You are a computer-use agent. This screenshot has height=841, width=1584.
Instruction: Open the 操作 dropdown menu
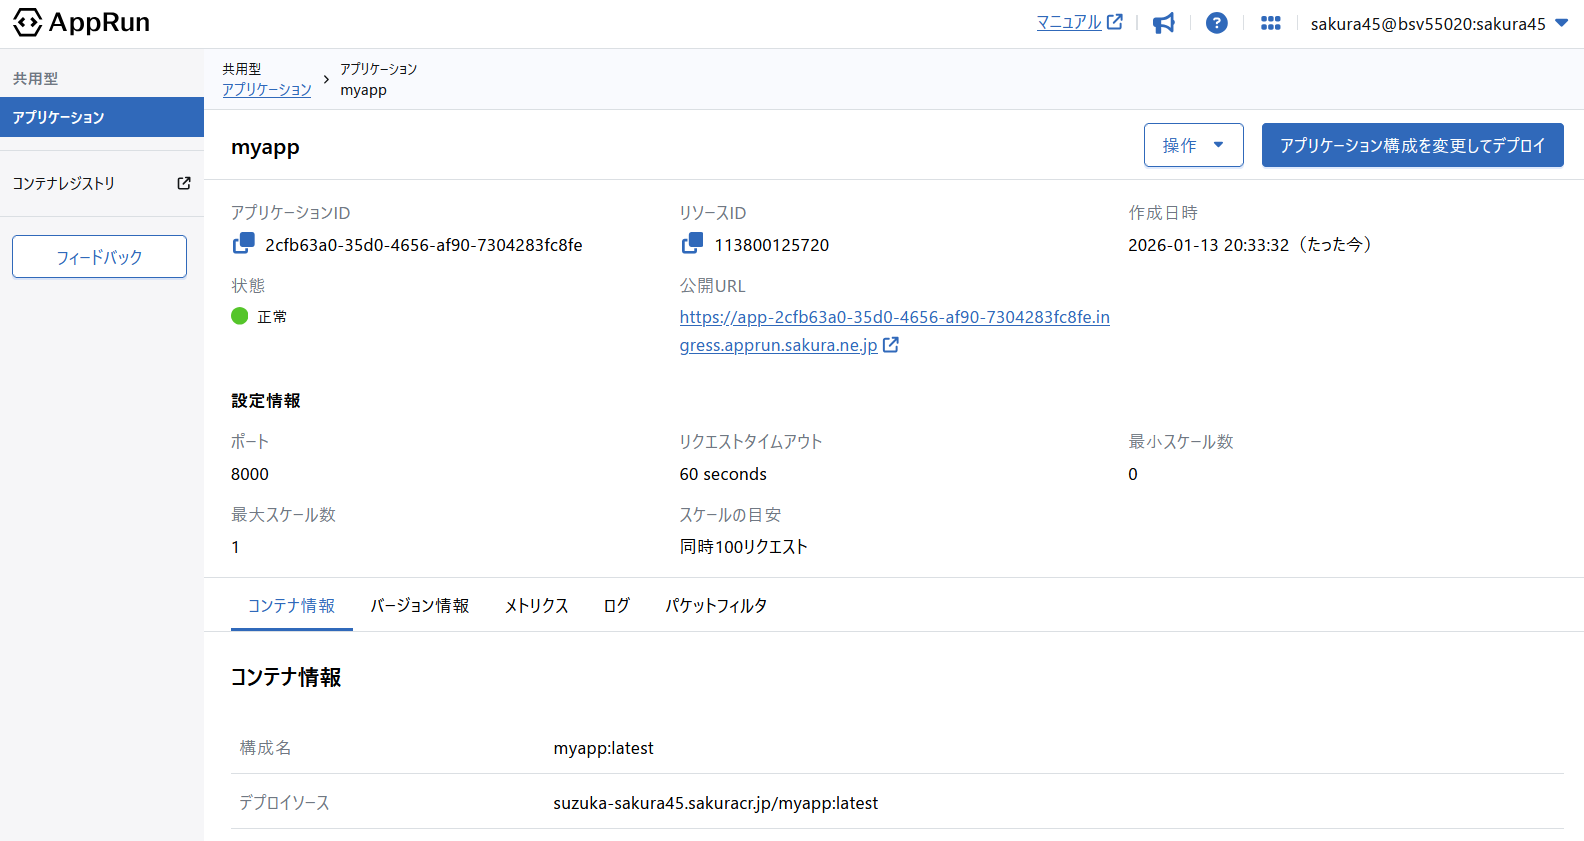tap(1194, 145)
